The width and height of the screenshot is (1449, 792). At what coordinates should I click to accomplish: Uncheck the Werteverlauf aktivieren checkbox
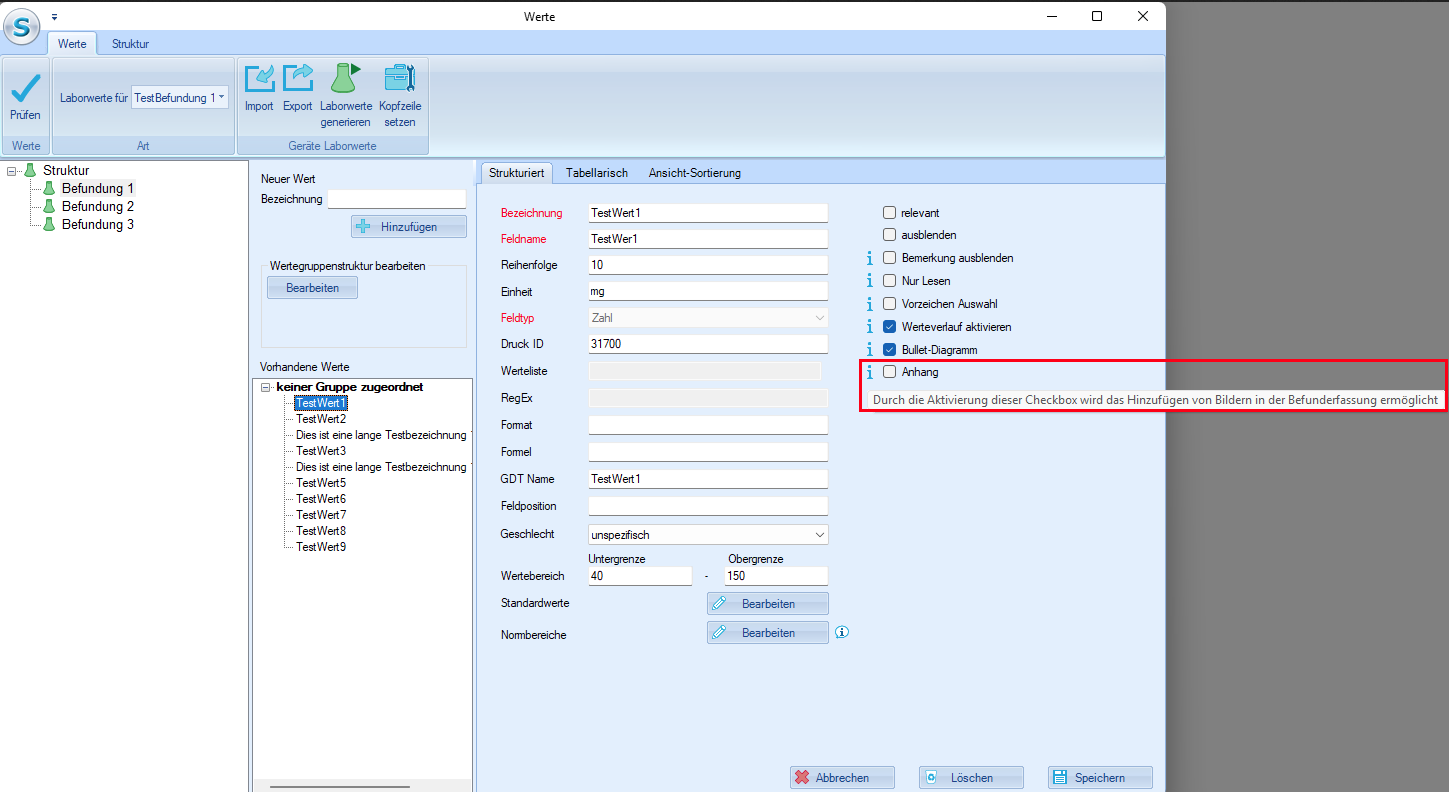[x=889, y=327]
